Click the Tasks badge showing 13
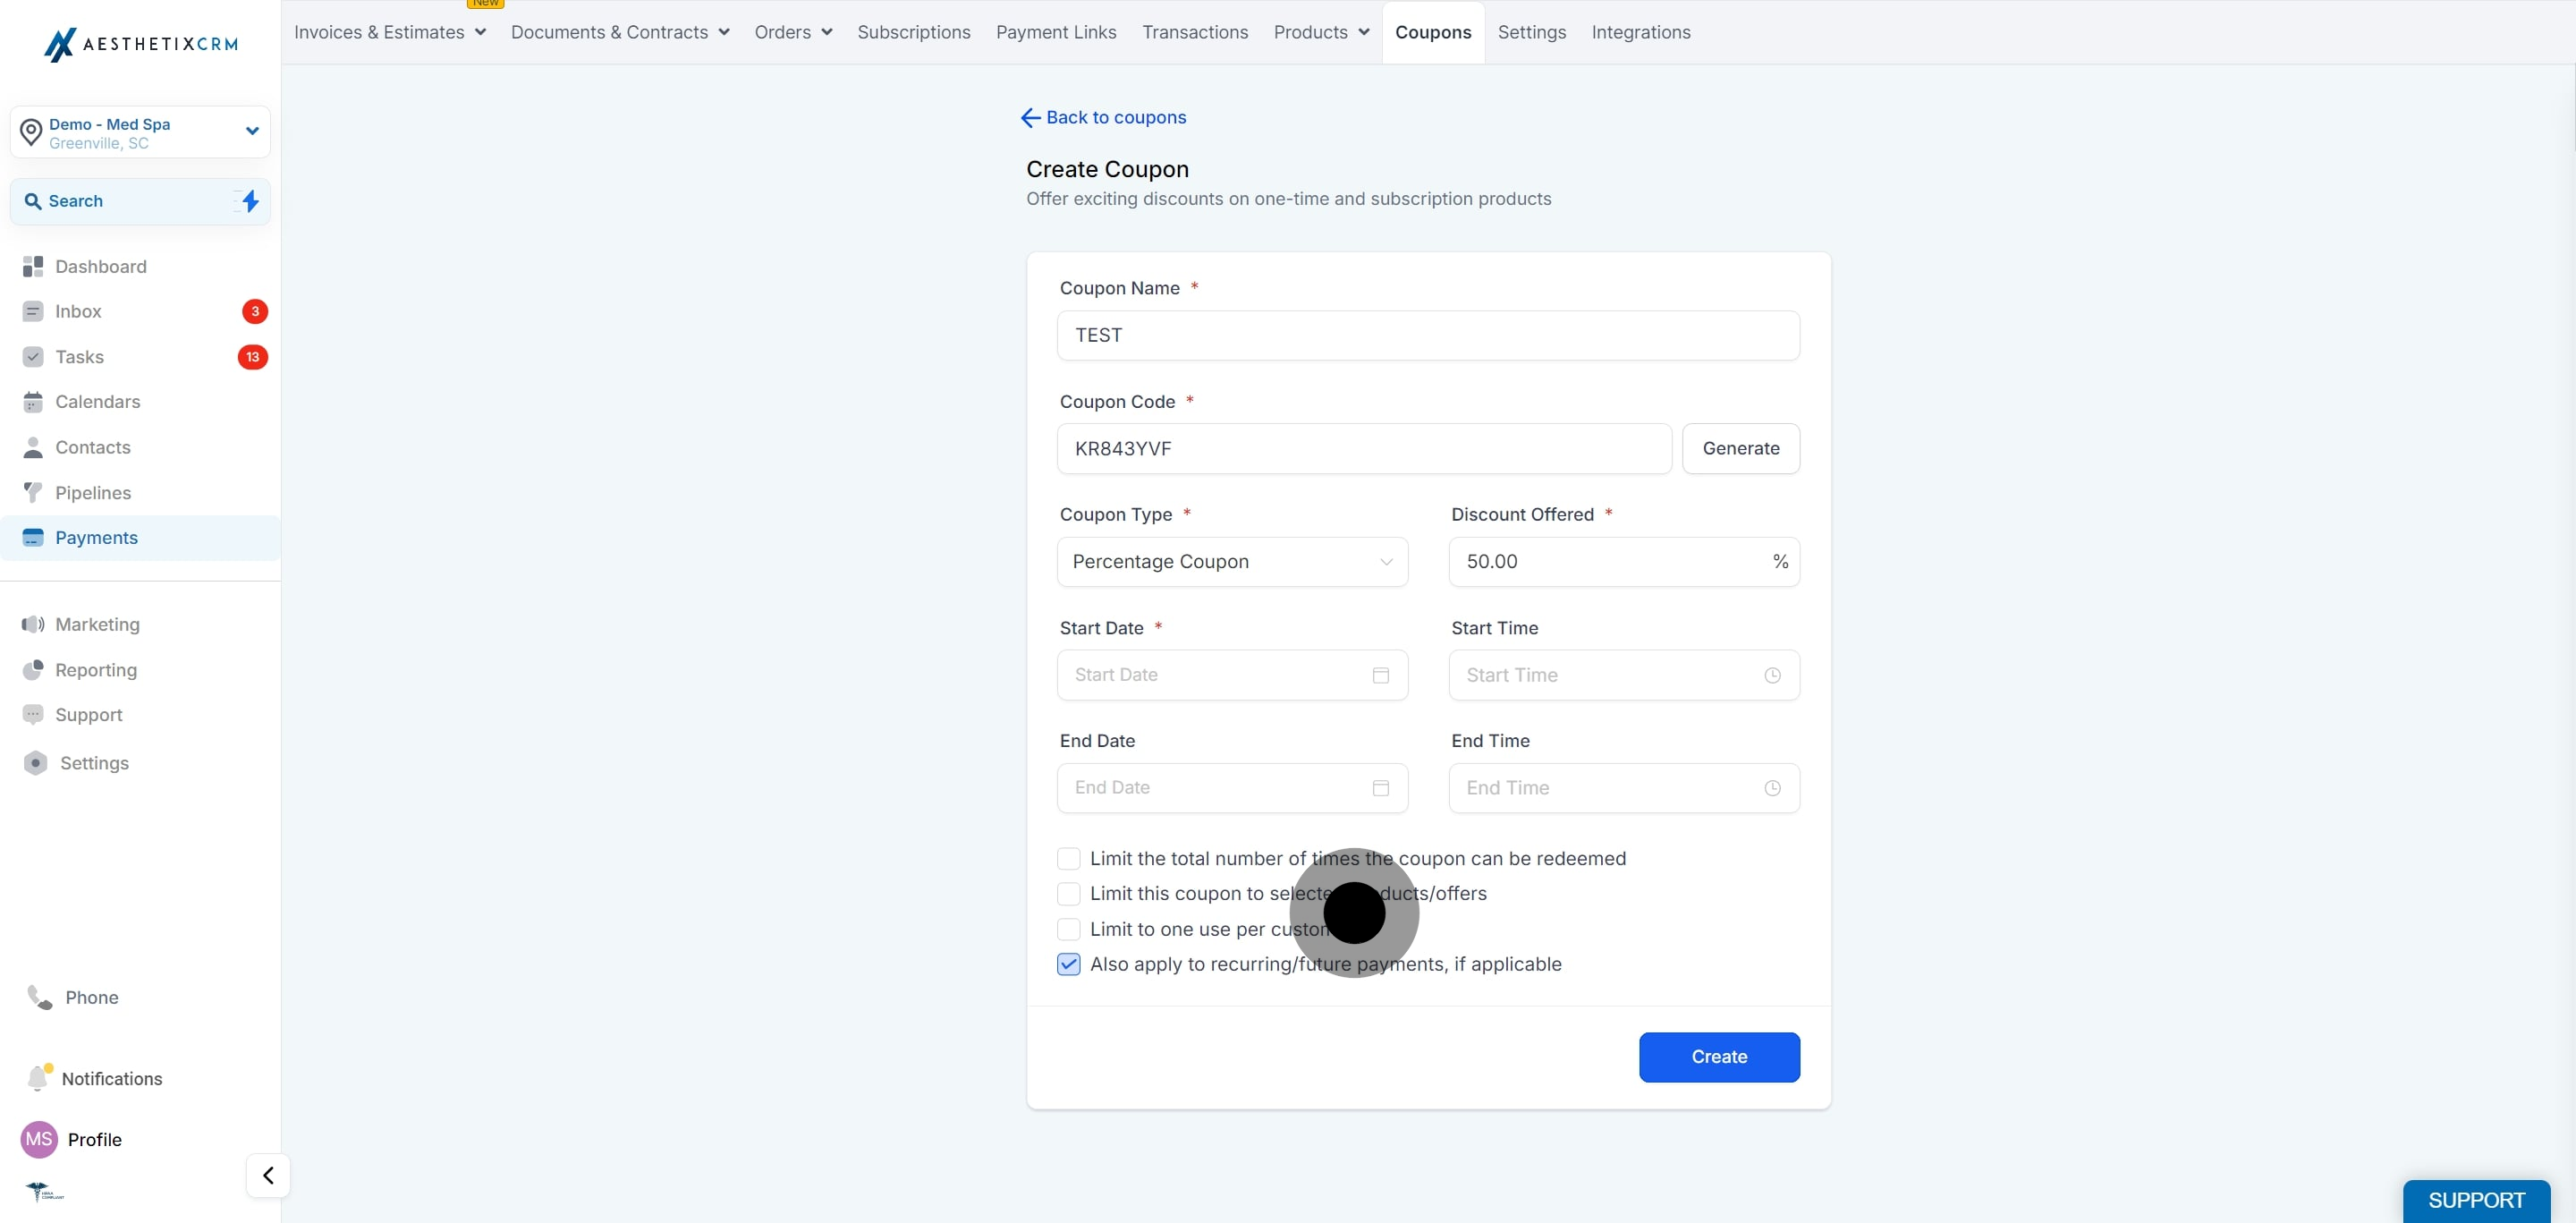2576x1223 pixels. point(253,357)
